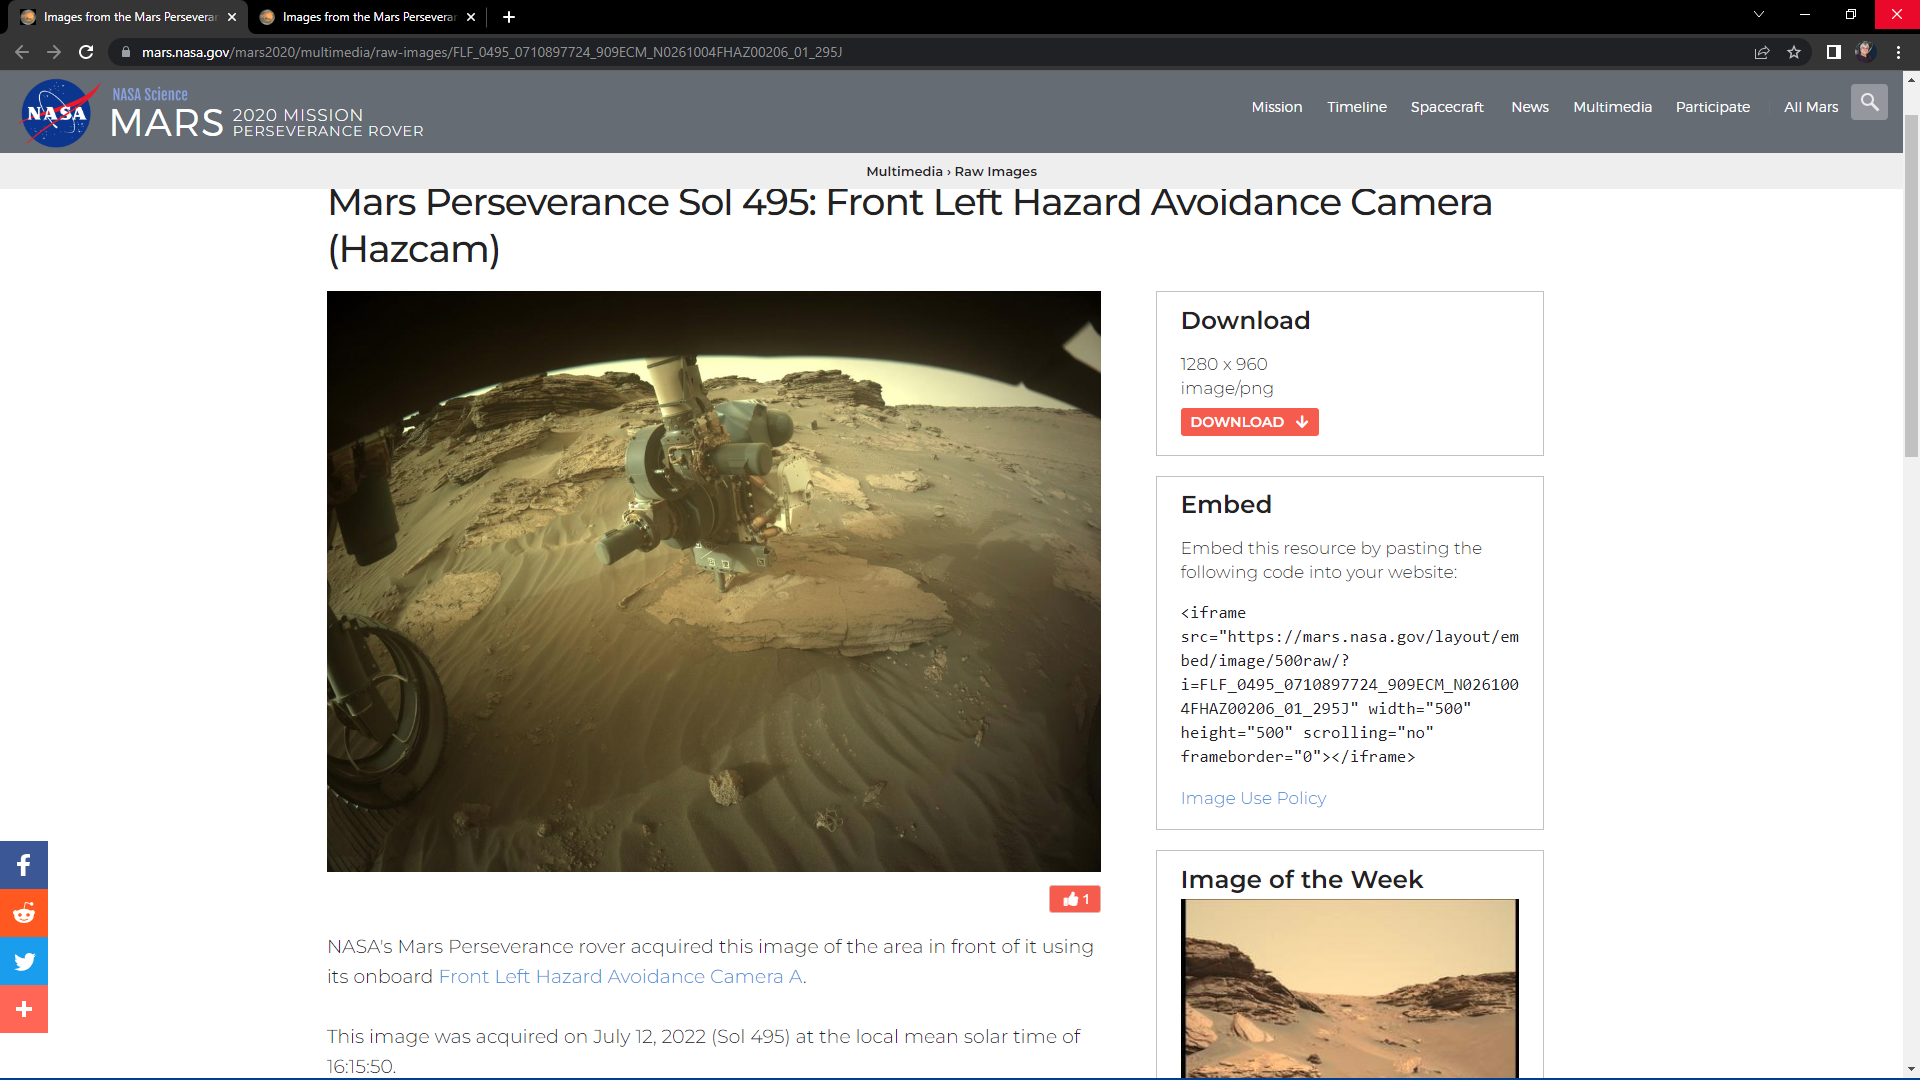Image resolution: width=1920 pixels, height=1080 pixels.
Task: Reload the page
Action: 86,52
